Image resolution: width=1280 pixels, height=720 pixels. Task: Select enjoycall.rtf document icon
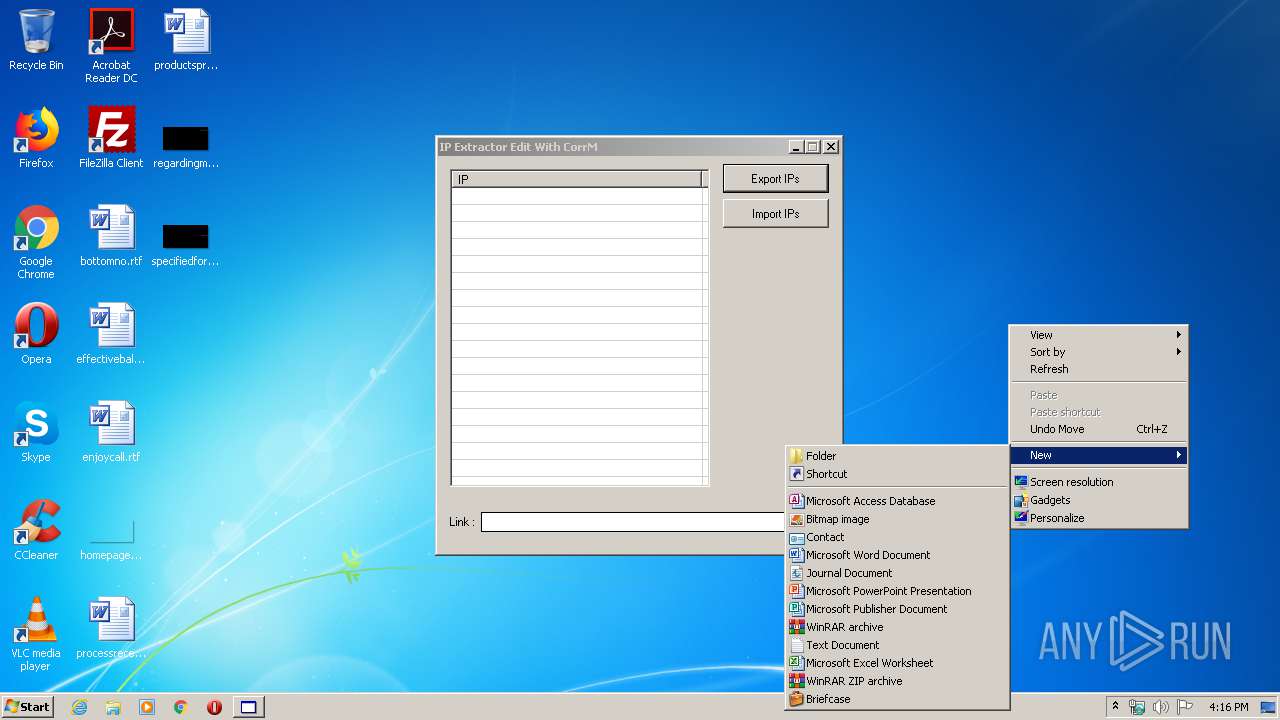click(x=111, y=432)
